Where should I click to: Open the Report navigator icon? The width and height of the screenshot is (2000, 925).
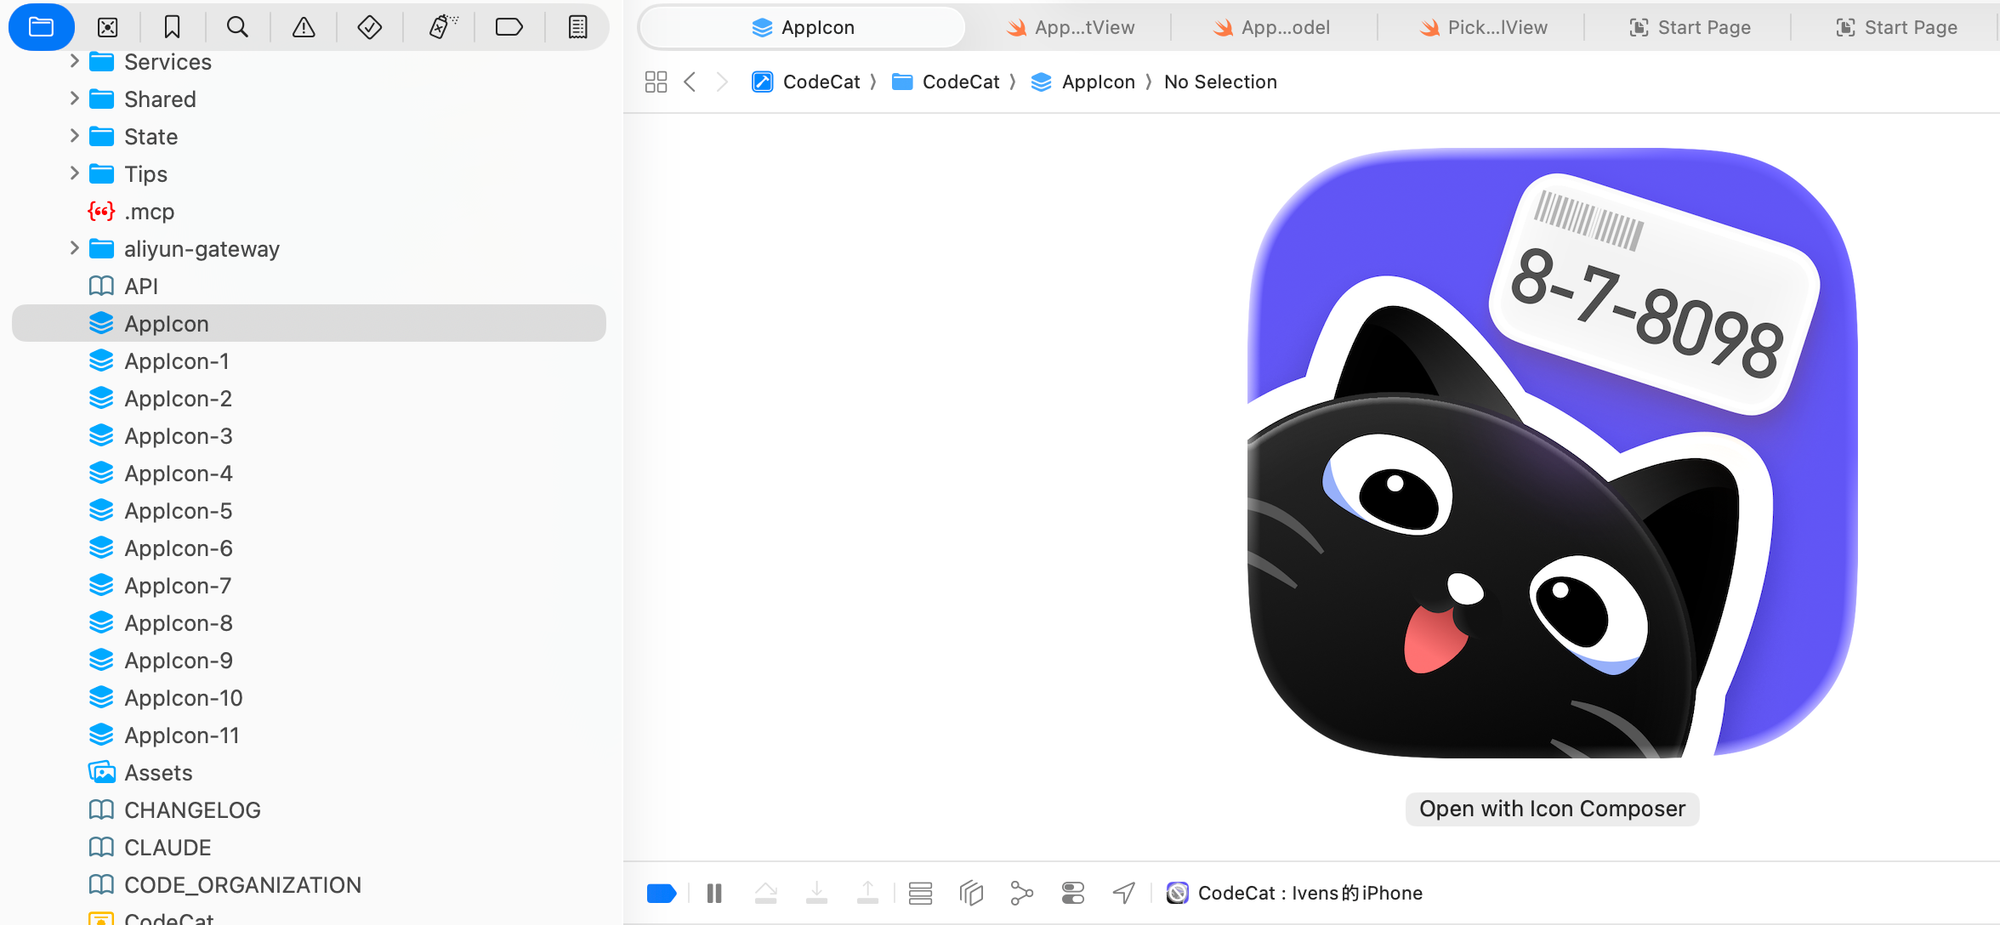click(x=577, y=27)
